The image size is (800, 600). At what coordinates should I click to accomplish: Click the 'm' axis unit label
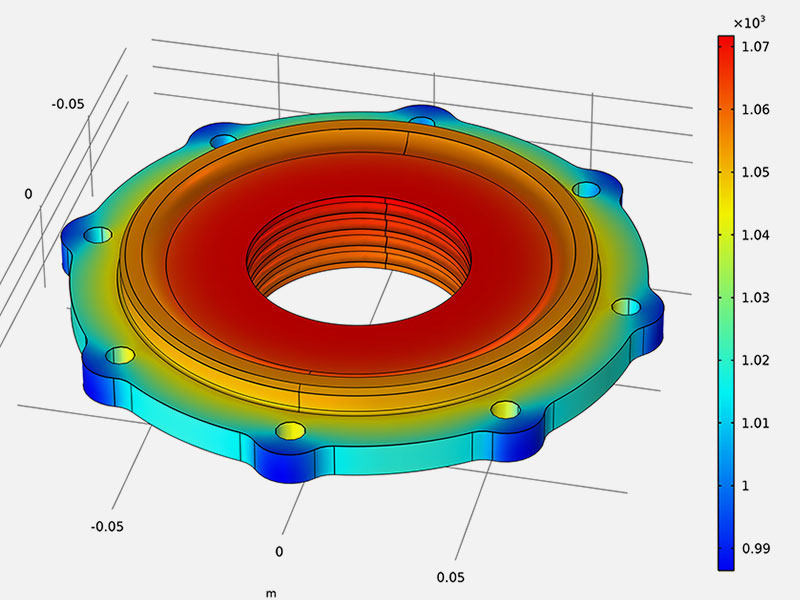(270, 593)
